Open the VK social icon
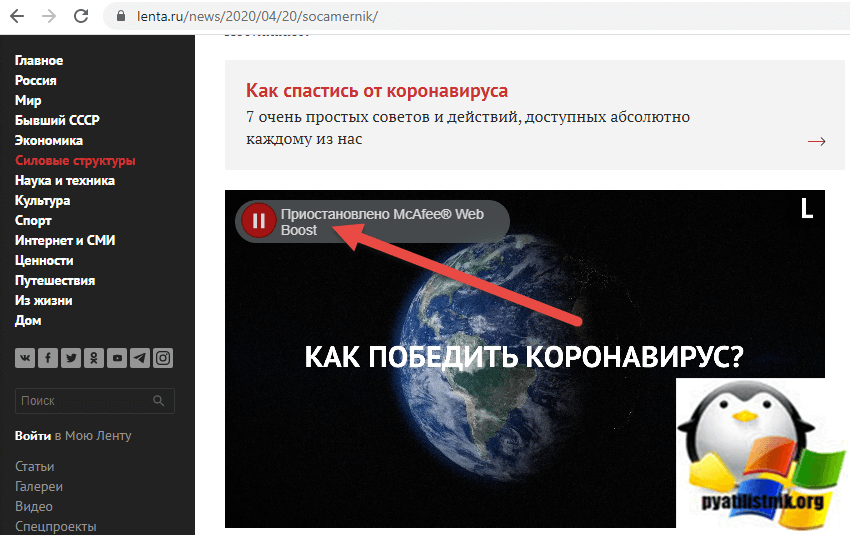The height and width of the screenshot is (535, 850). click(24, 357)
